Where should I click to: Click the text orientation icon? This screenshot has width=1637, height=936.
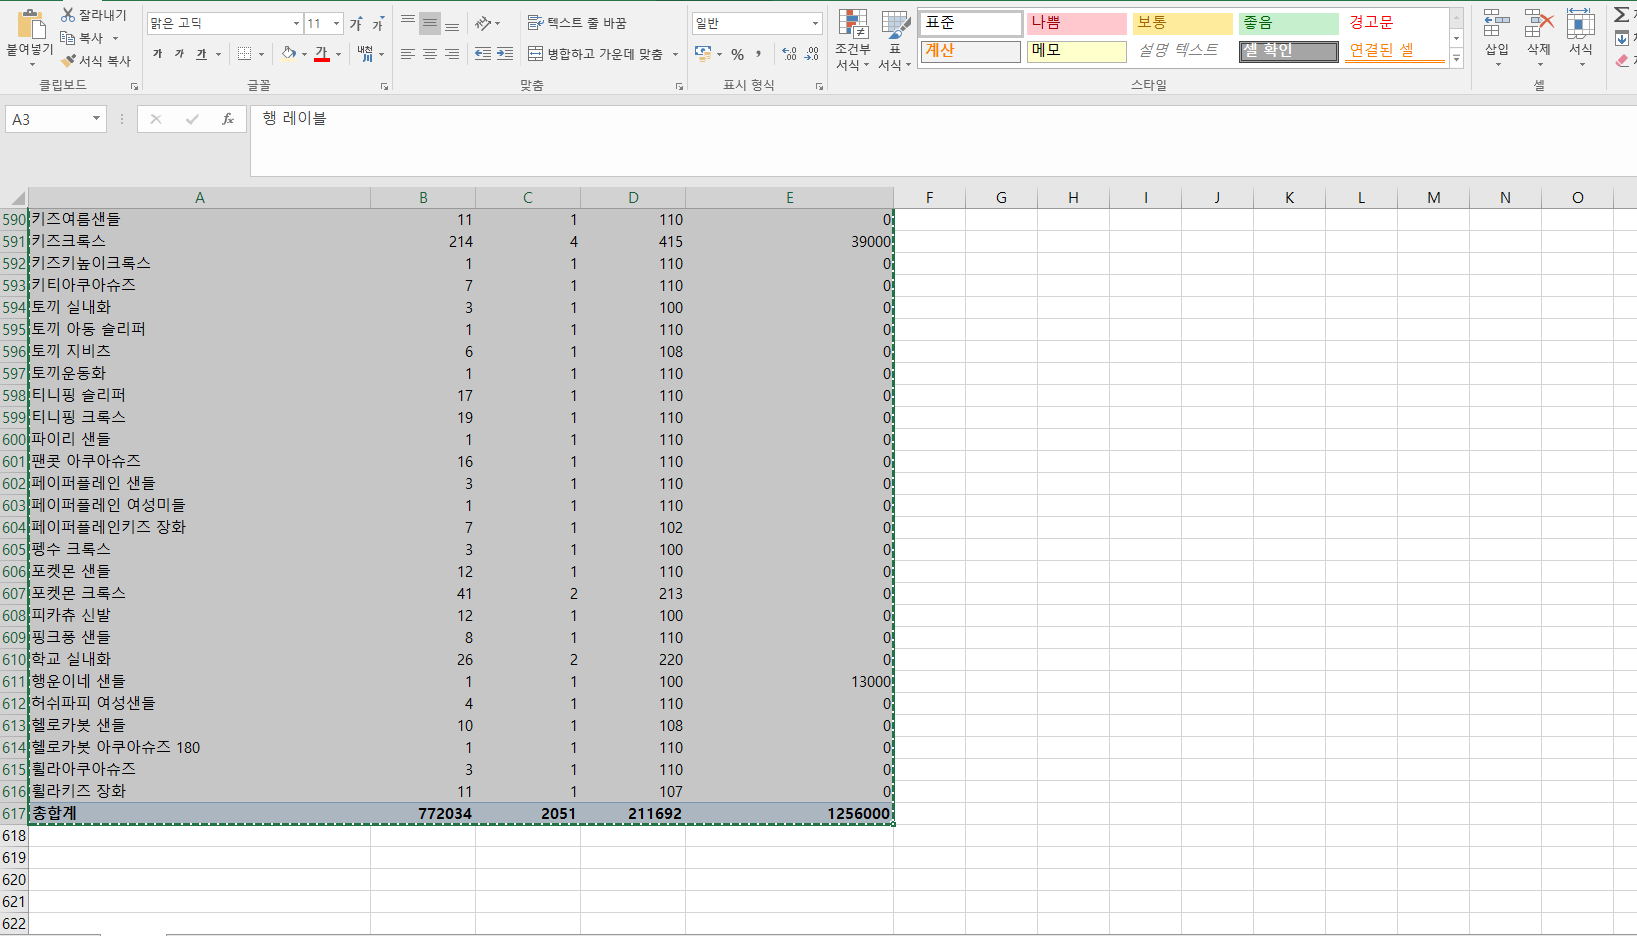pyautogui.click(x=484, y=23)
